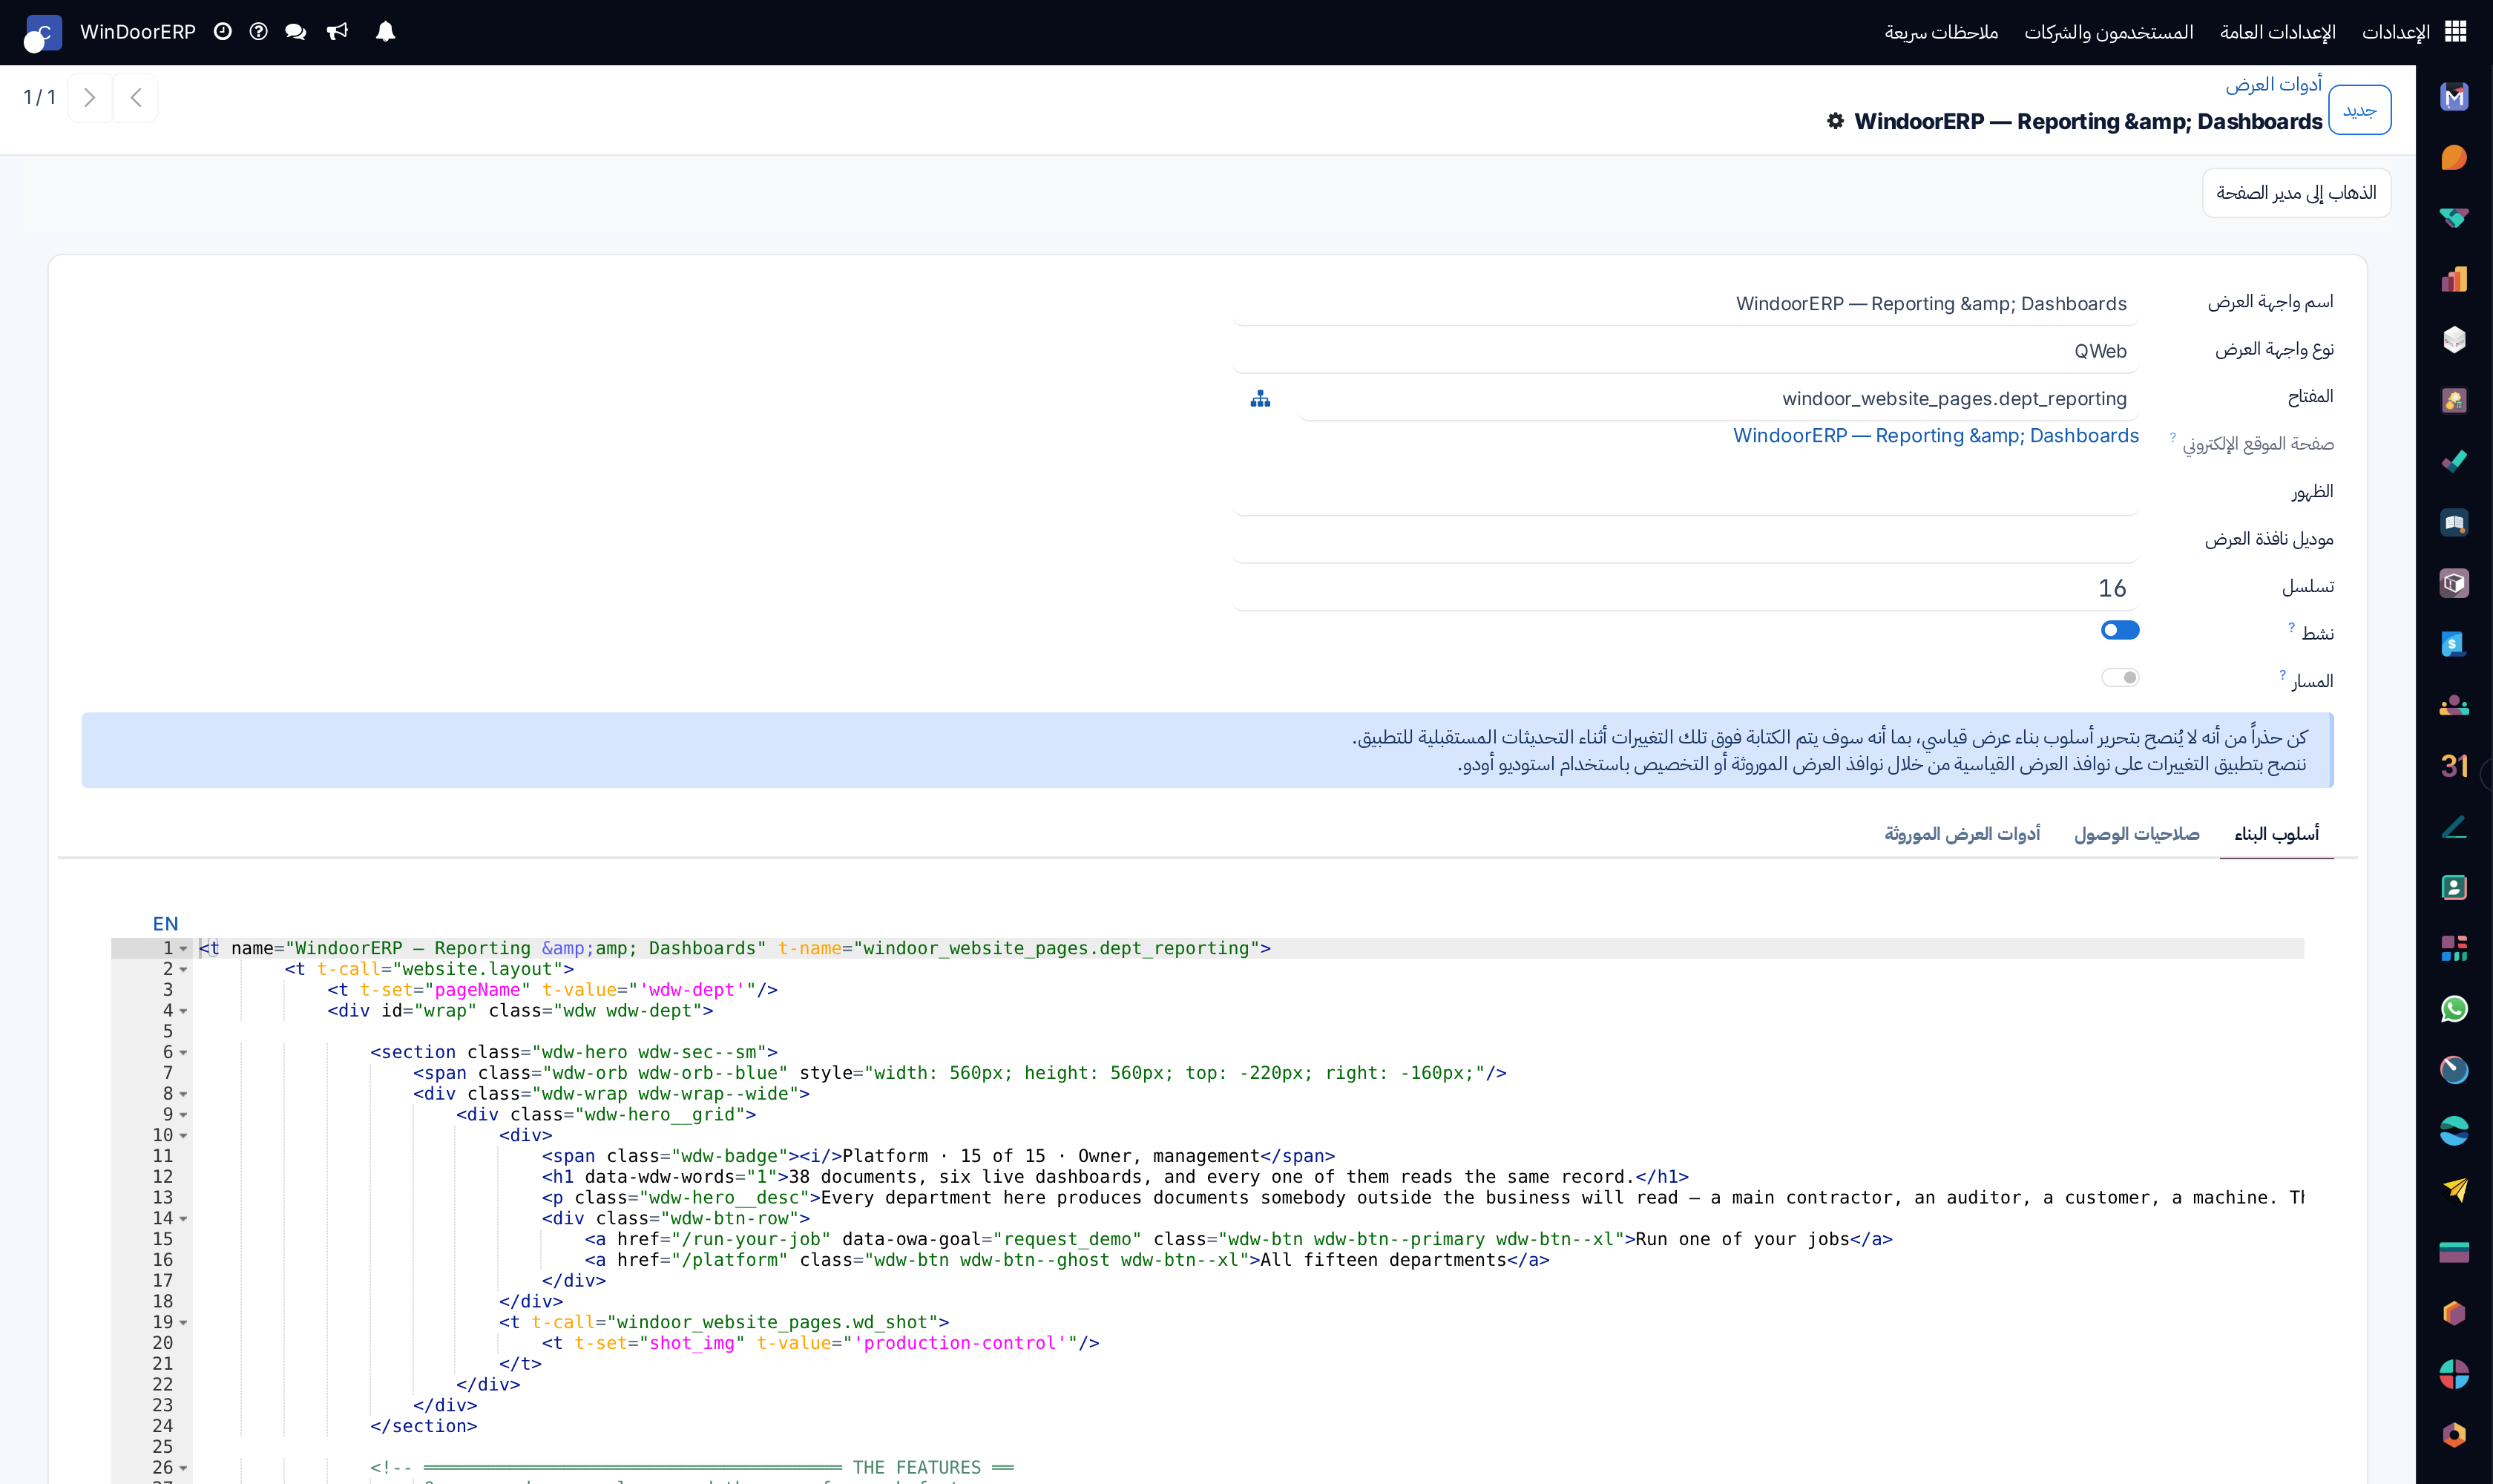Fold the t-call block at line 19
This screenshot has width=2493, height=1484.
(x=184, y=1323)
